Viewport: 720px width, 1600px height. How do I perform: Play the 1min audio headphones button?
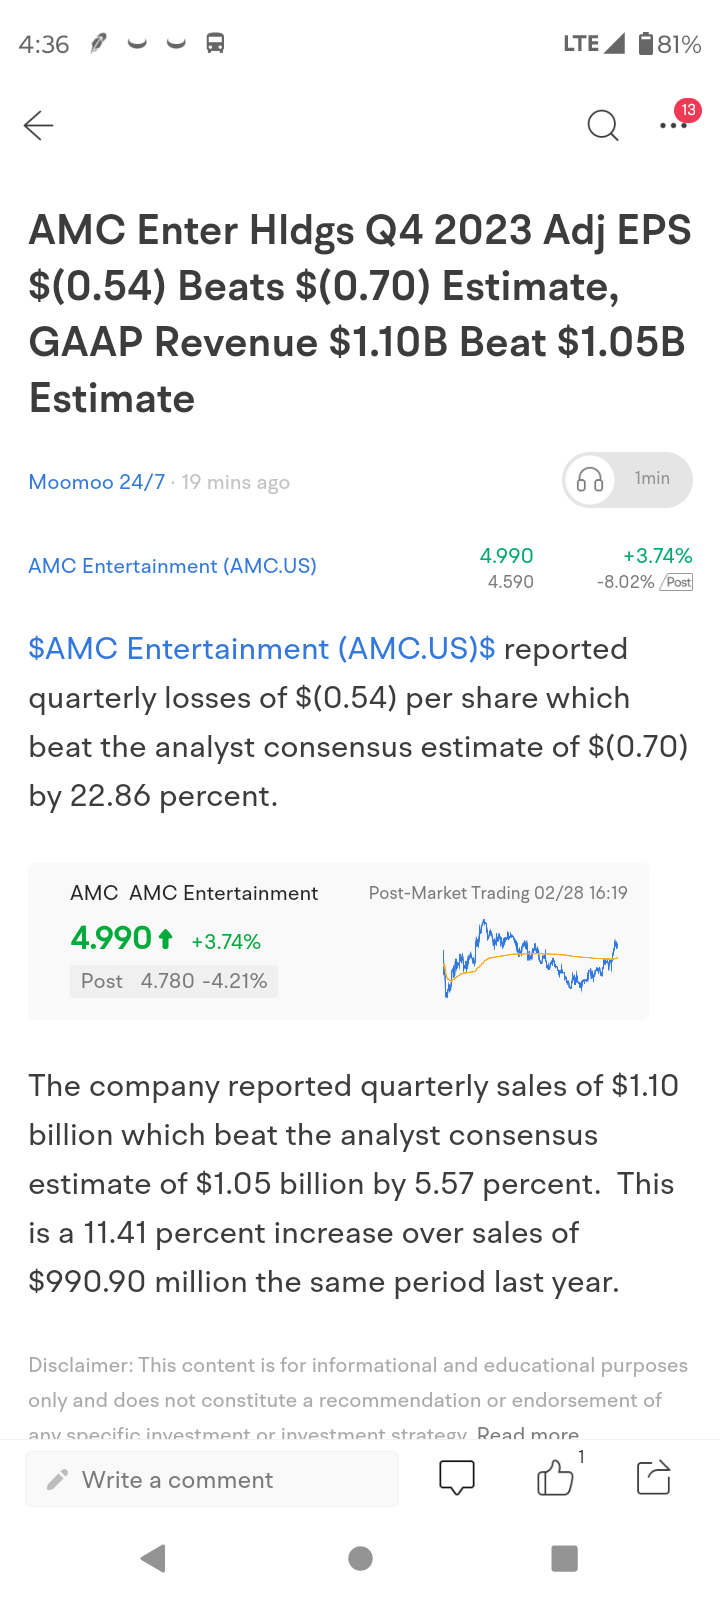pos(628,479)
